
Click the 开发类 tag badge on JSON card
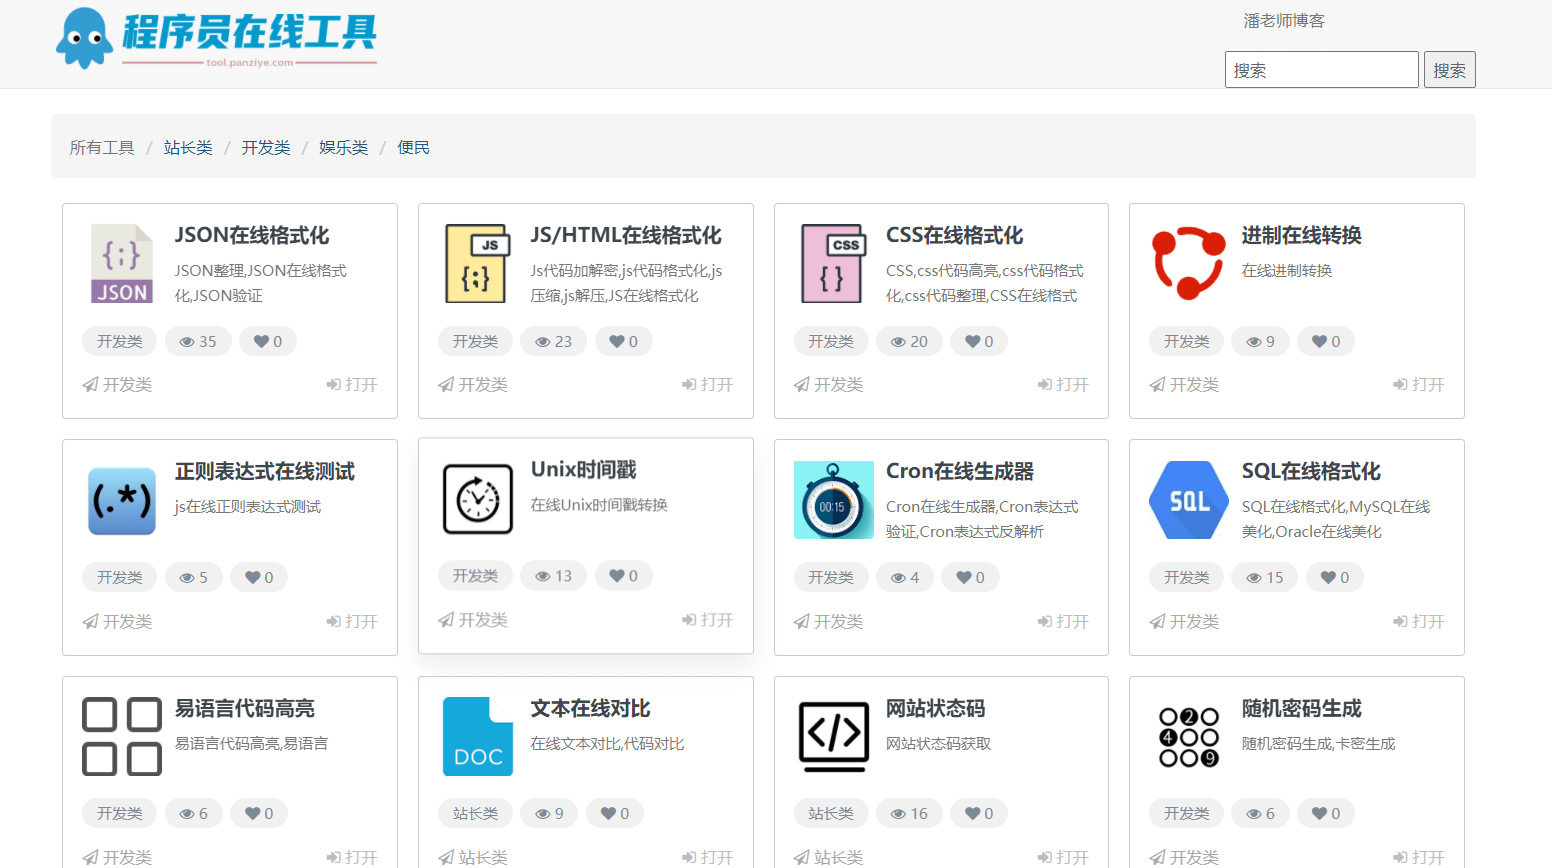119,341
